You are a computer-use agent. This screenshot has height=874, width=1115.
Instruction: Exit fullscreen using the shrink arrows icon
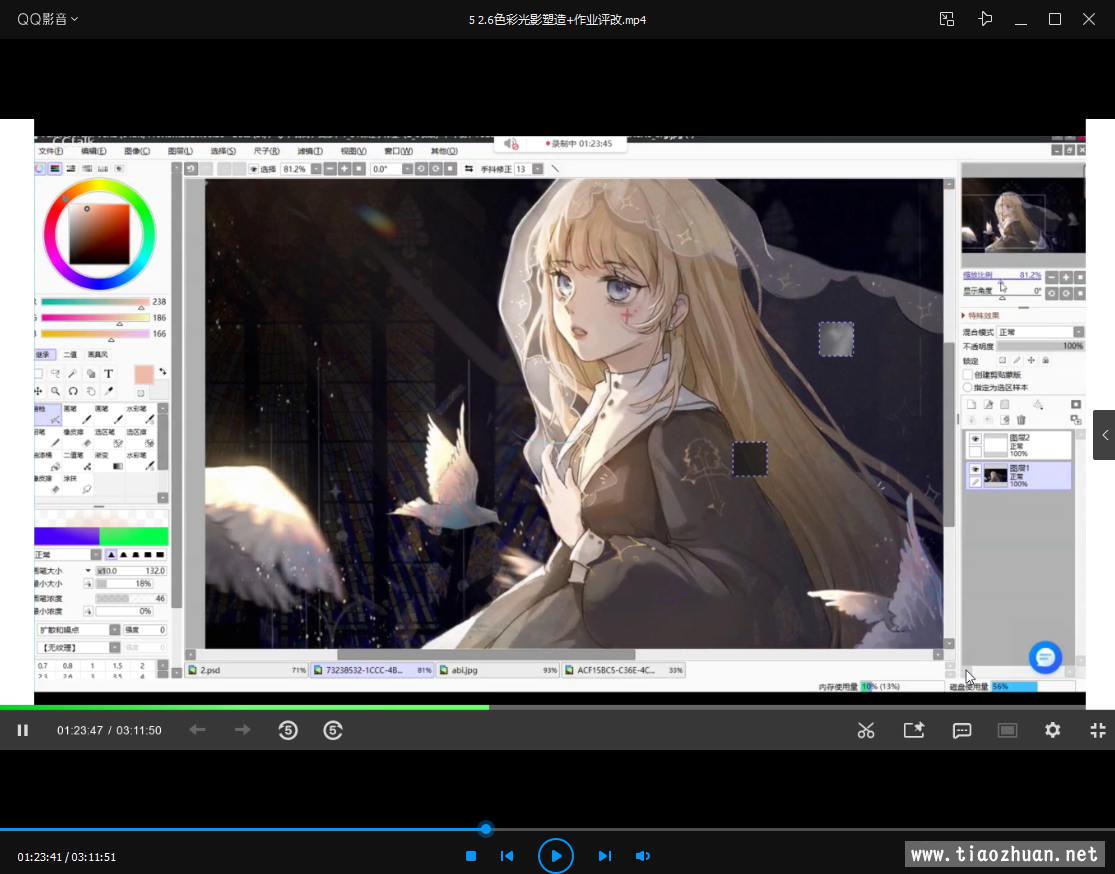(1097, 731)
